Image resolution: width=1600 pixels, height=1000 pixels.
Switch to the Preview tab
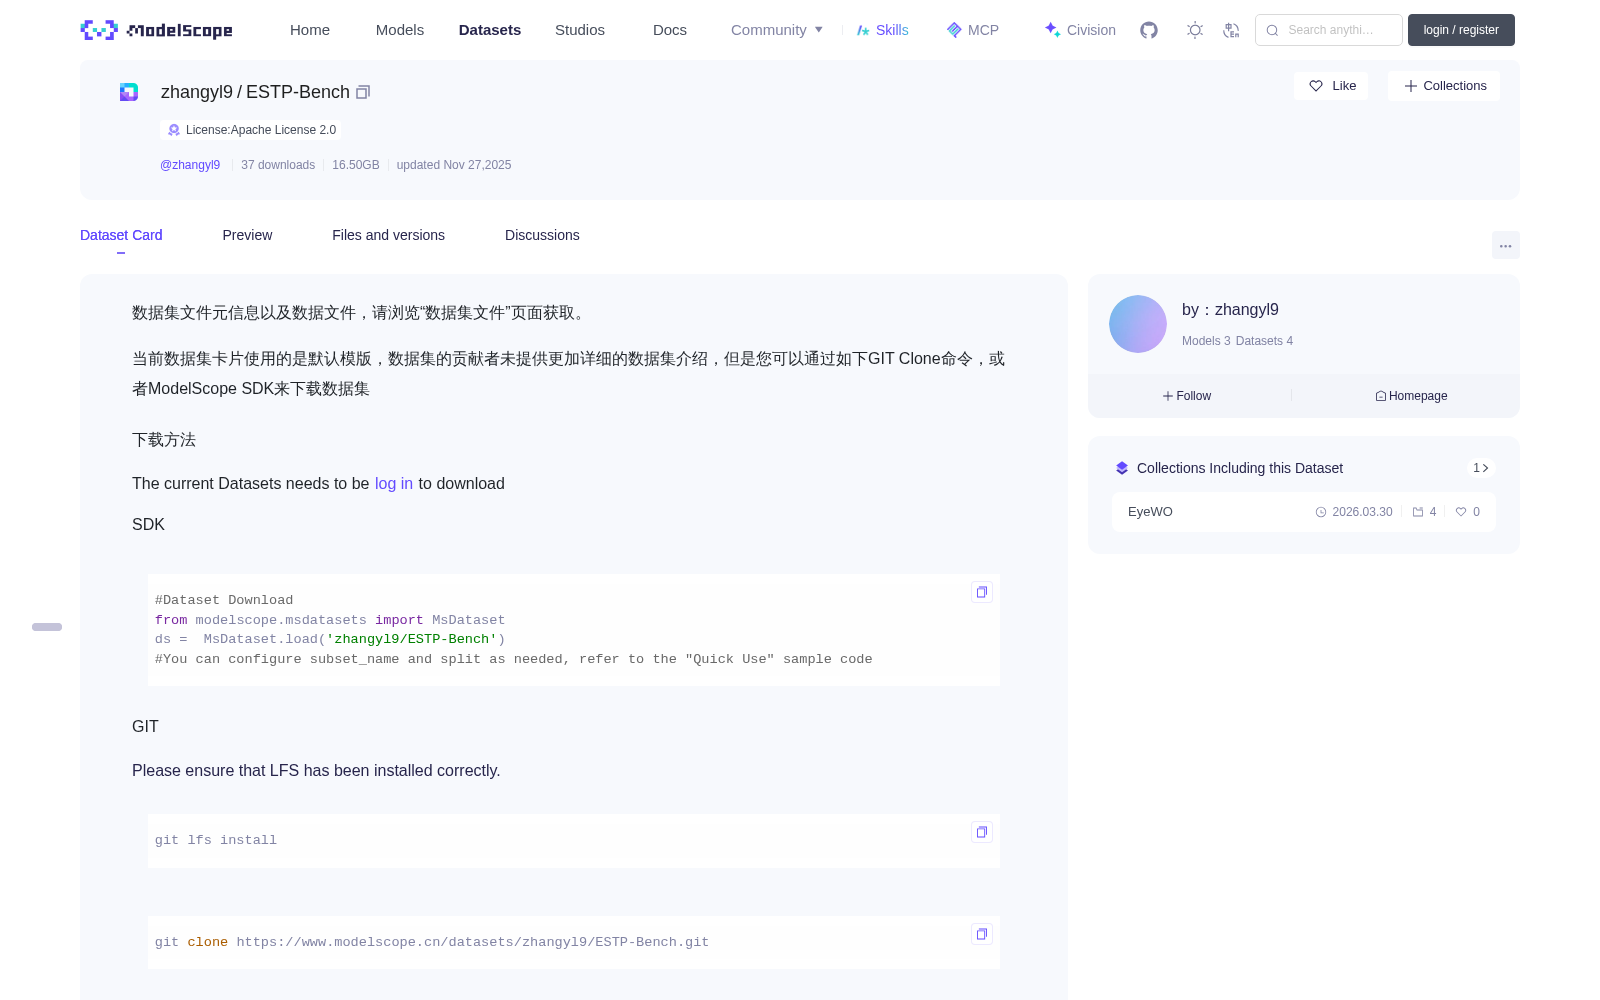[247, 235]
